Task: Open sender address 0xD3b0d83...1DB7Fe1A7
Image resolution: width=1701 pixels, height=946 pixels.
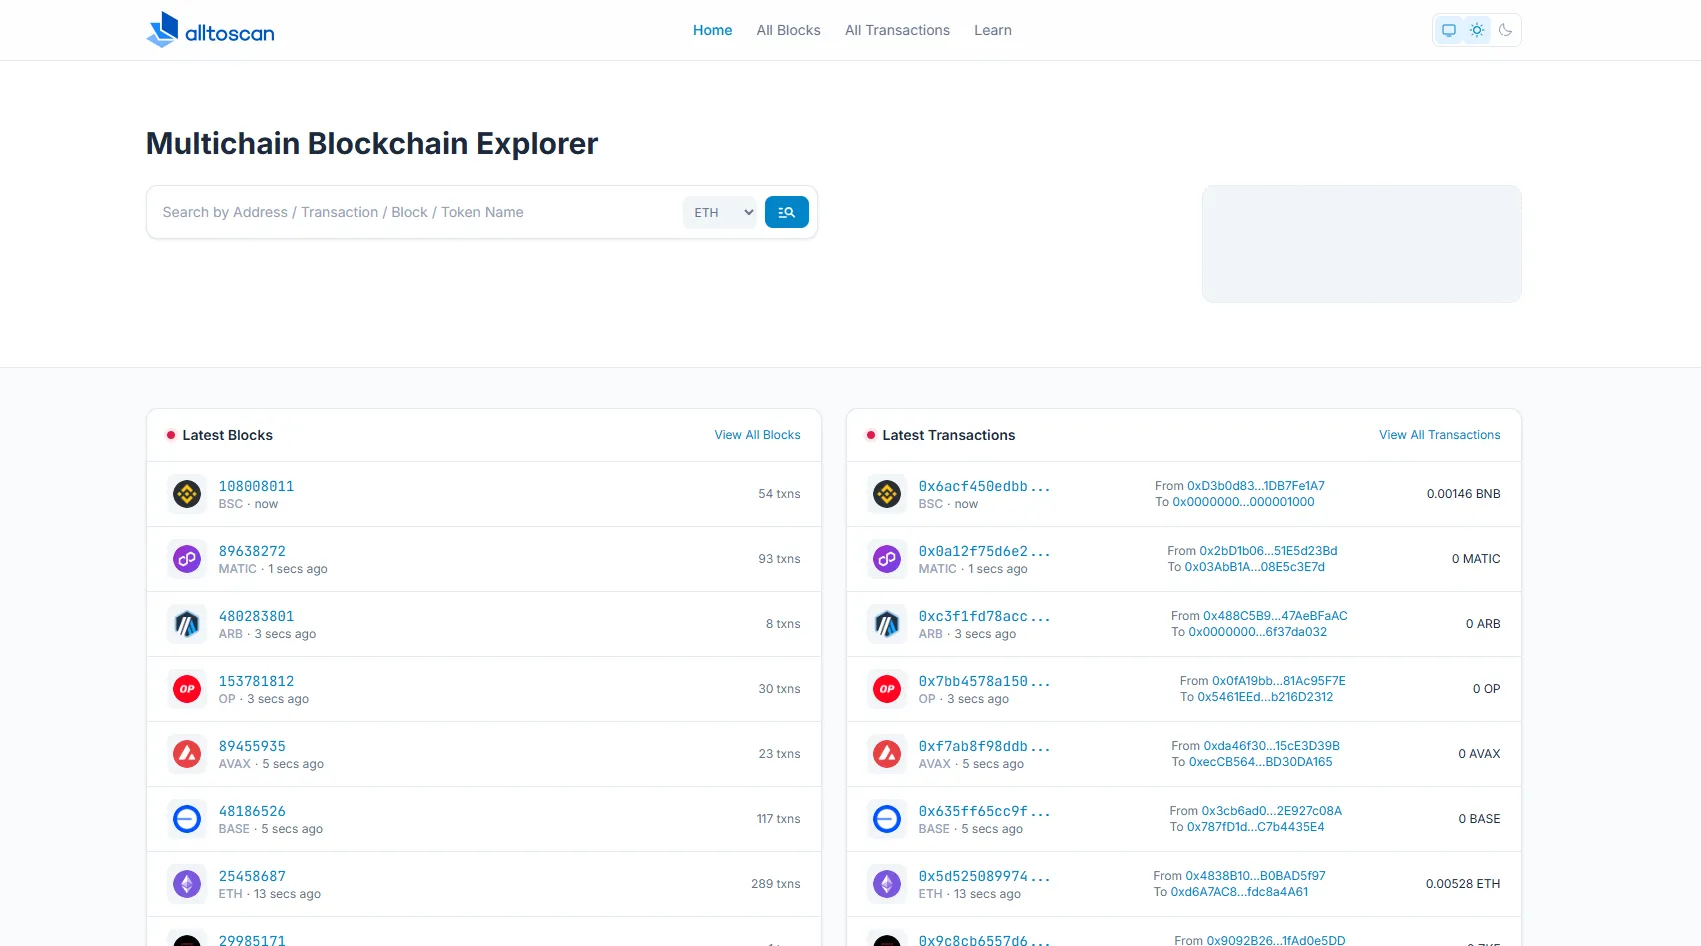Action: 1256,486
